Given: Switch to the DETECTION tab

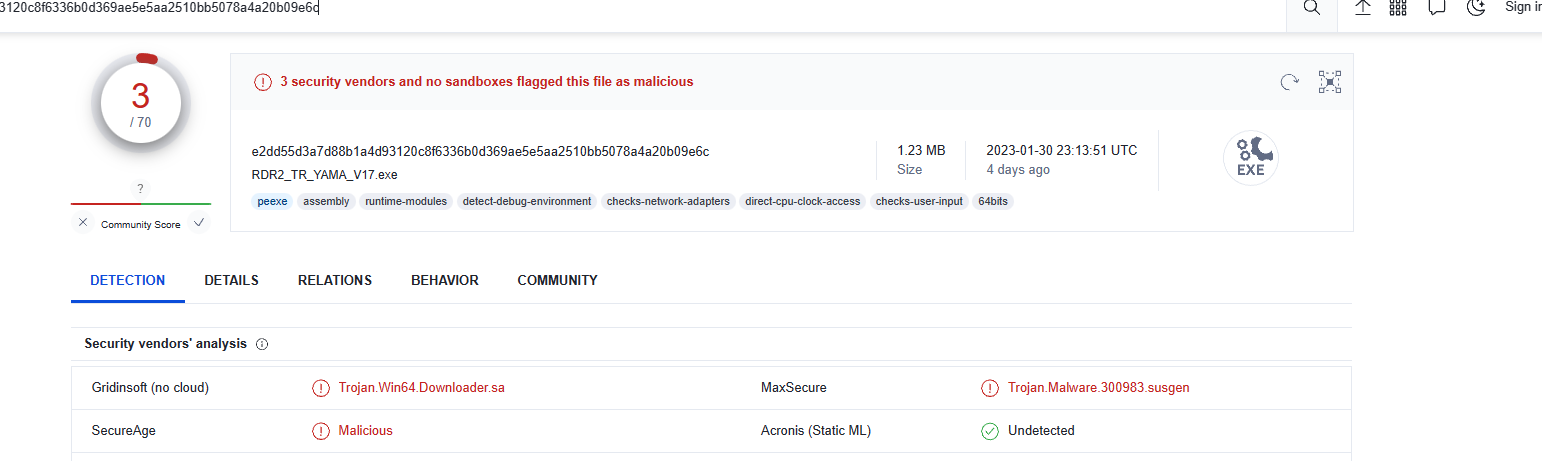Looking at the screenshot, I should pyautogui.click(x=128, y=281).
